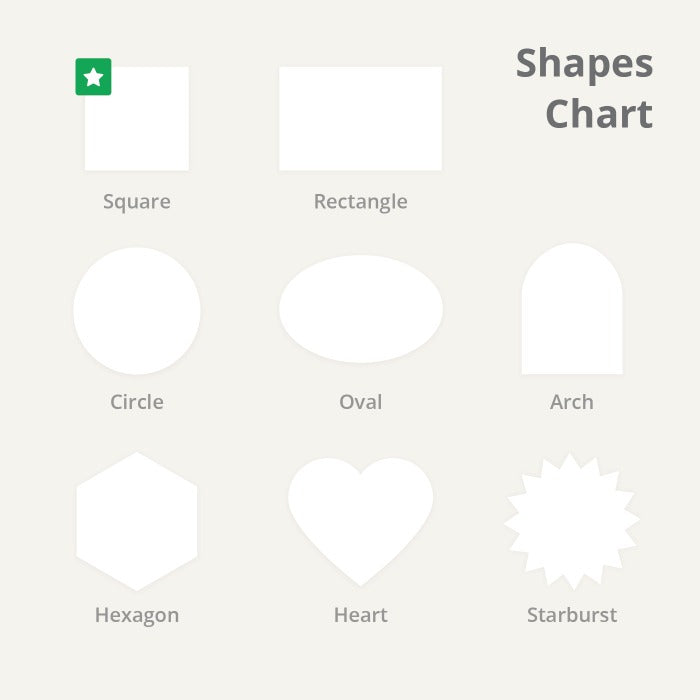The height and width of the screenshot is (700, 700).
Task: Click the Arch label
Action: 572,402
